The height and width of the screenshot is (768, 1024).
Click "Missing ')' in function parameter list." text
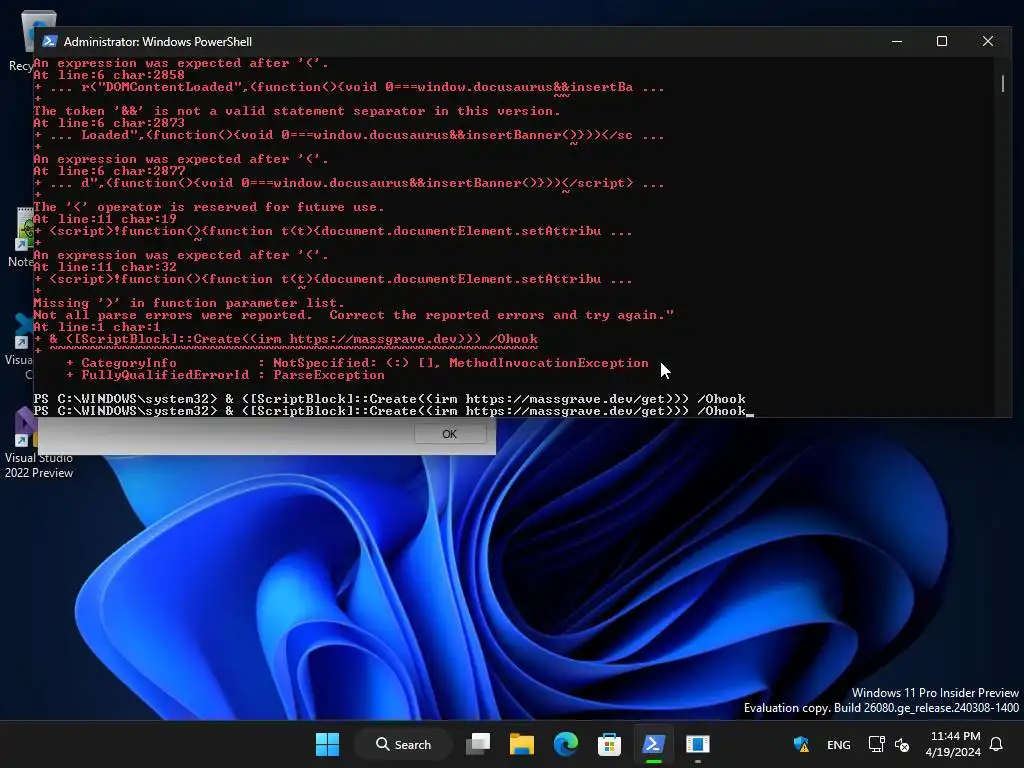[x=189, y=302]
